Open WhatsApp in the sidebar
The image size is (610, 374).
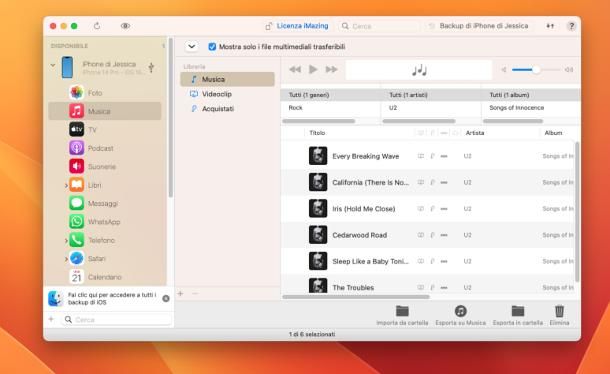[x=104, y=222]
